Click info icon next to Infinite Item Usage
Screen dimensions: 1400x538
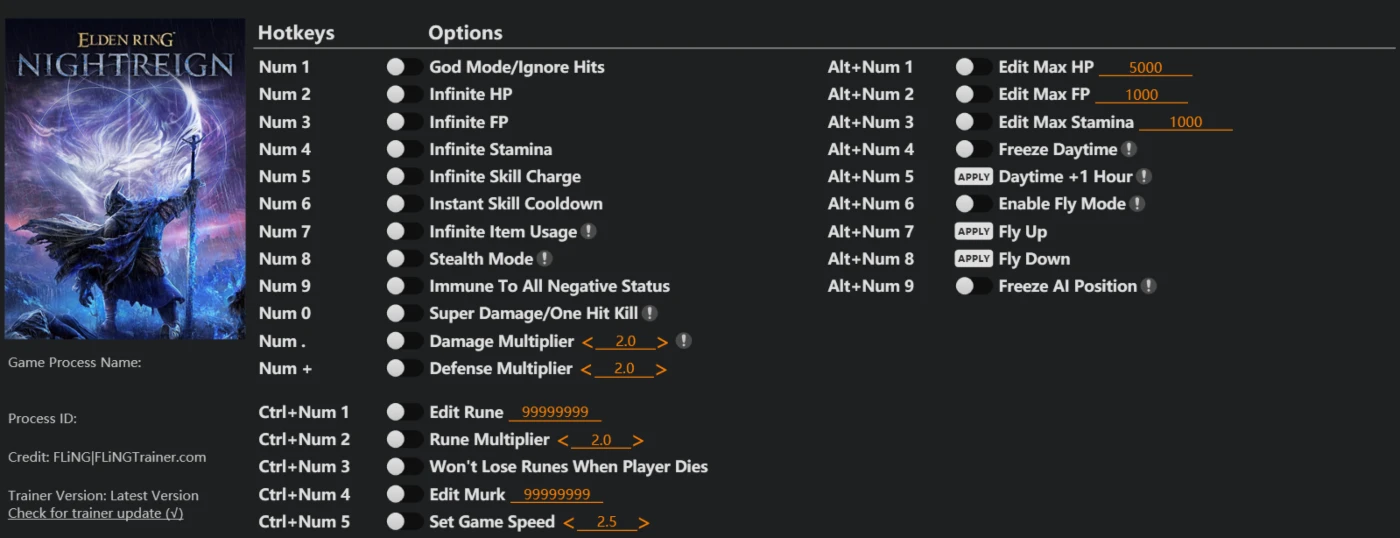589,231
